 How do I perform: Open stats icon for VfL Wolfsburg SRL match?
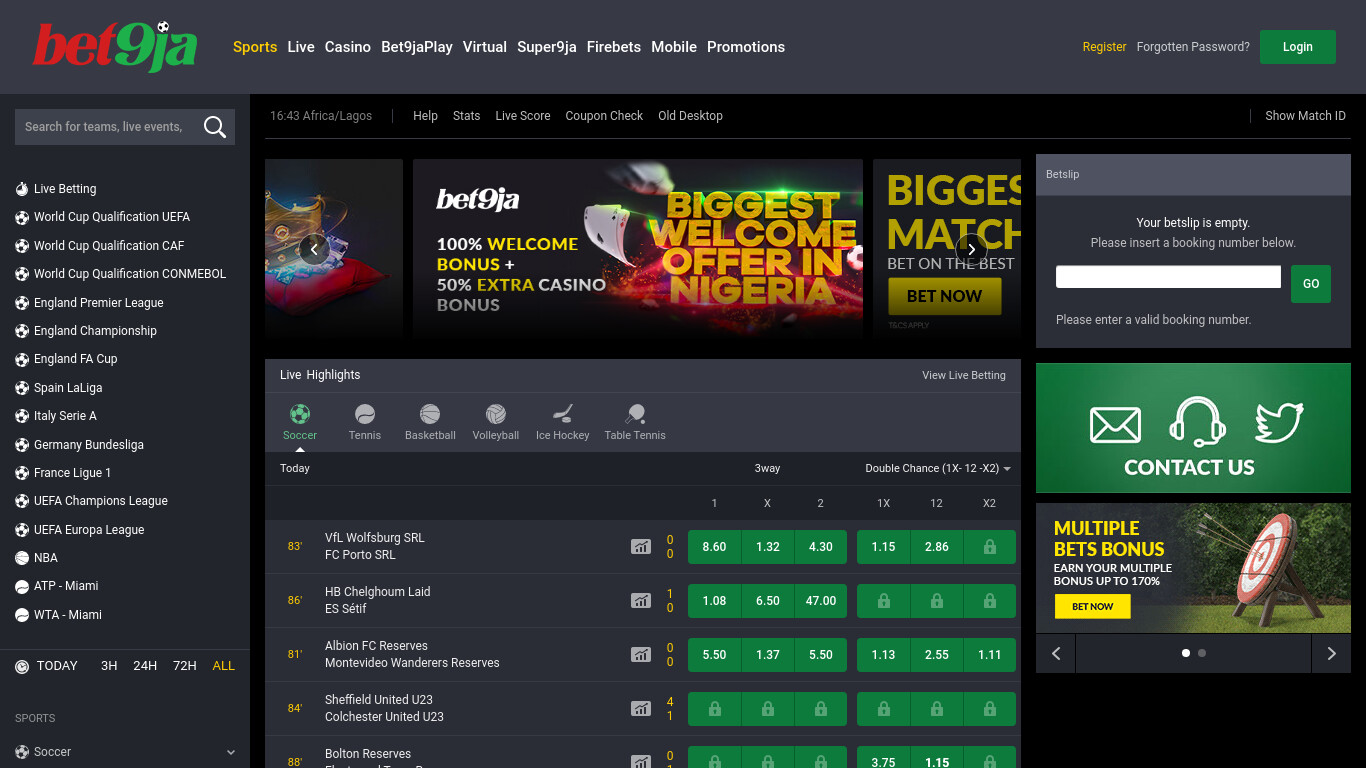coord(640,547)
